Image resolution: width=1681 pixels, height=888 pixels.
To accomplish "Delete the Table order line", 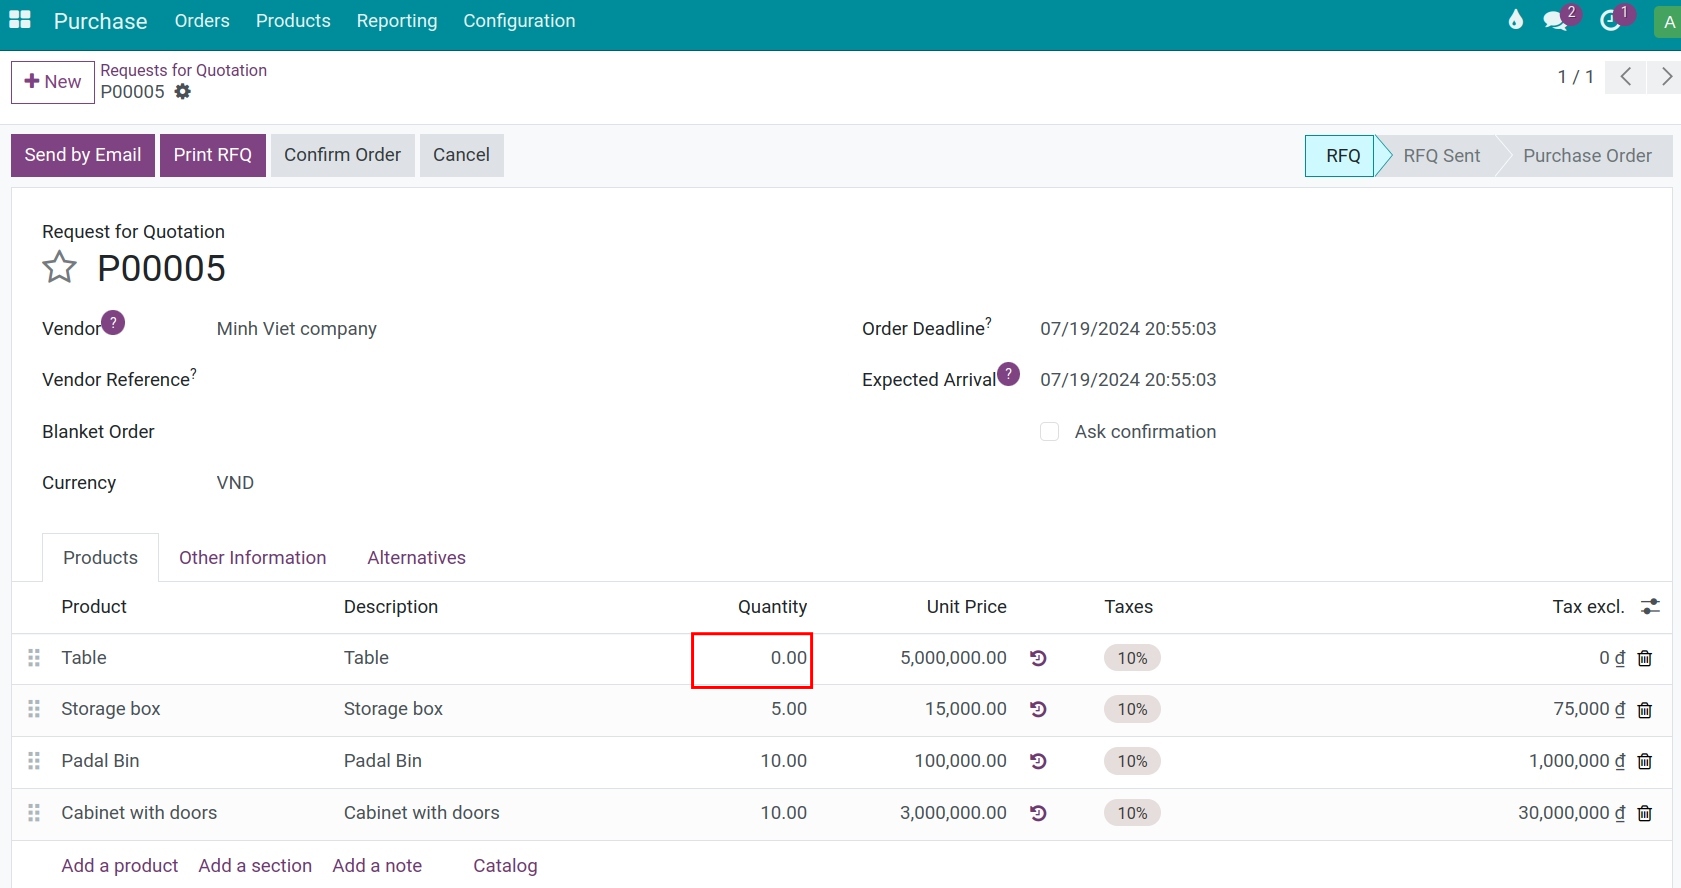I will [1645, 658].
